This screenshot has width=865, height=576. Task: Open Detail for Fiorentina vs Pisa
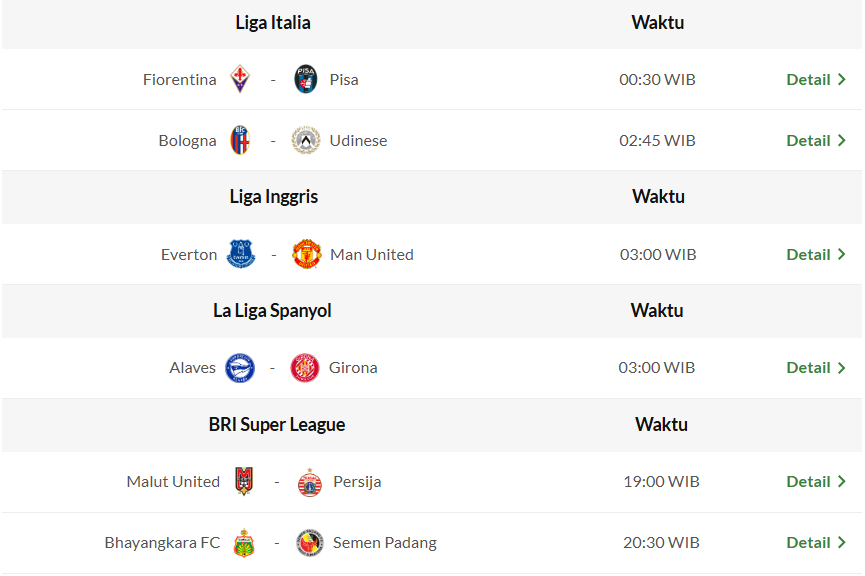[808, 79]
